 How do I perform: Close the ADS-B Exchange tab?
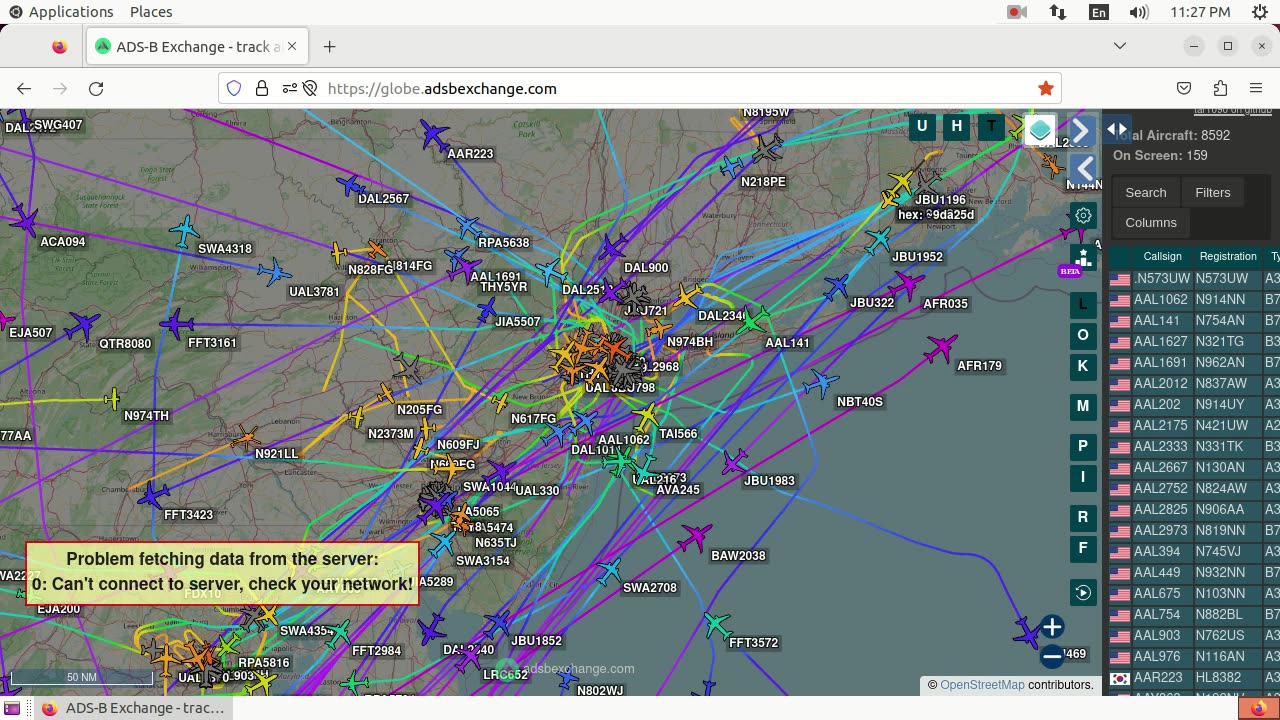(293, 46)
